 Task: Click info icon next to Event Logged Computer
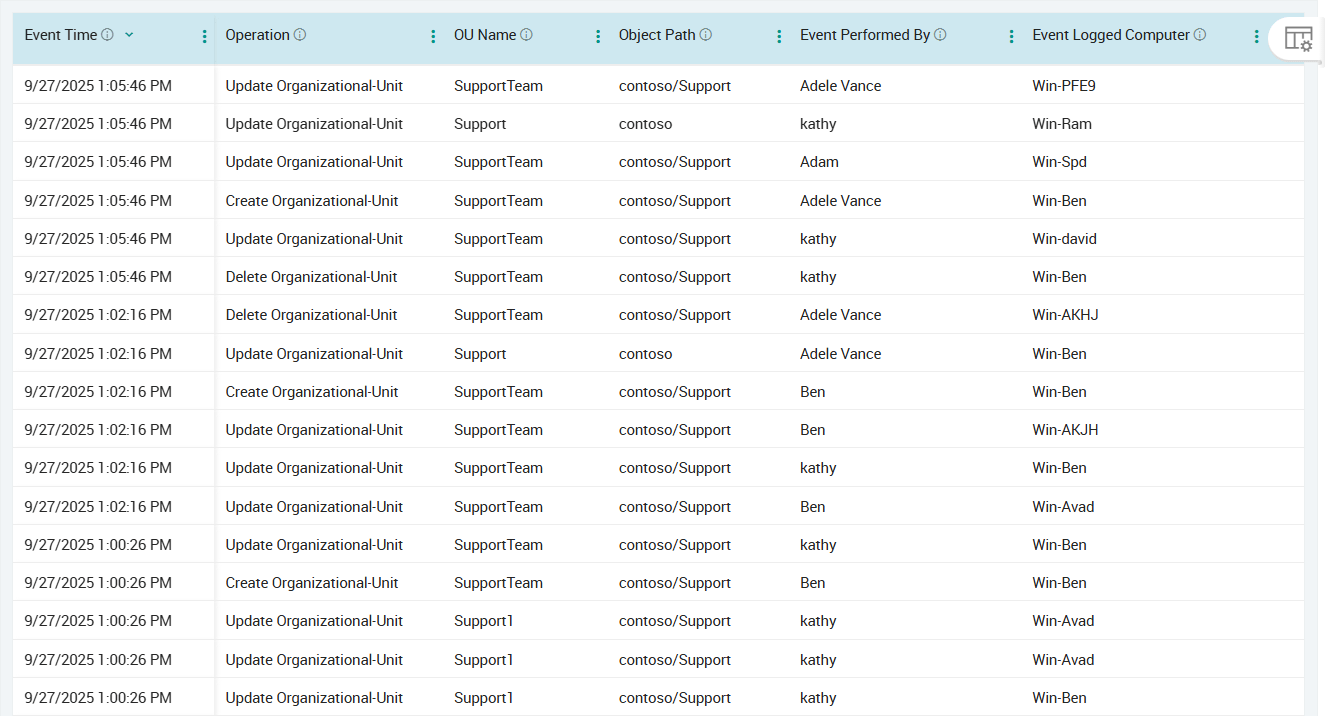point(1200,35)
